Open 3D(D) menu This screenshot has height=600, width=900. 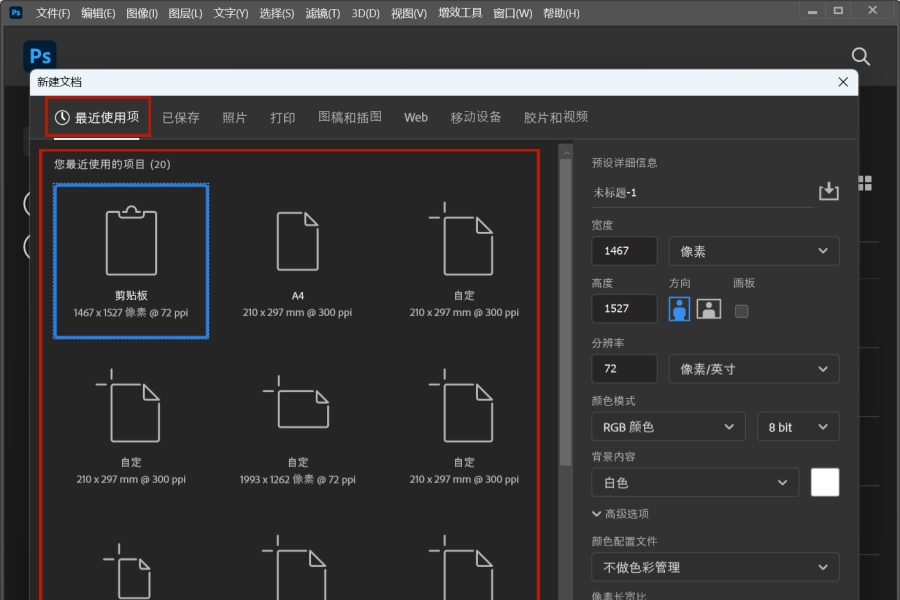coord(365,13)
